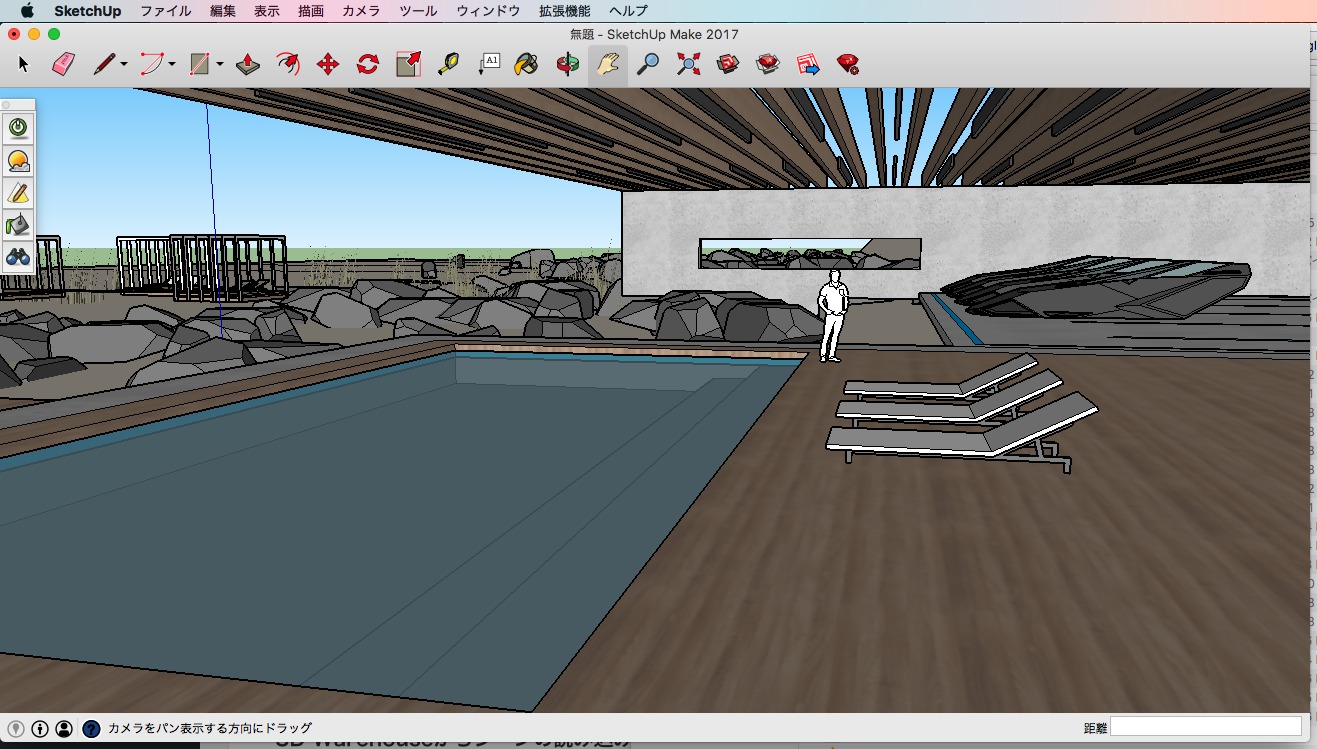The height and width of the screenshot is (749, 1317).
Task: Activate the Rotate tool
Action: click(x=368, y=65)
